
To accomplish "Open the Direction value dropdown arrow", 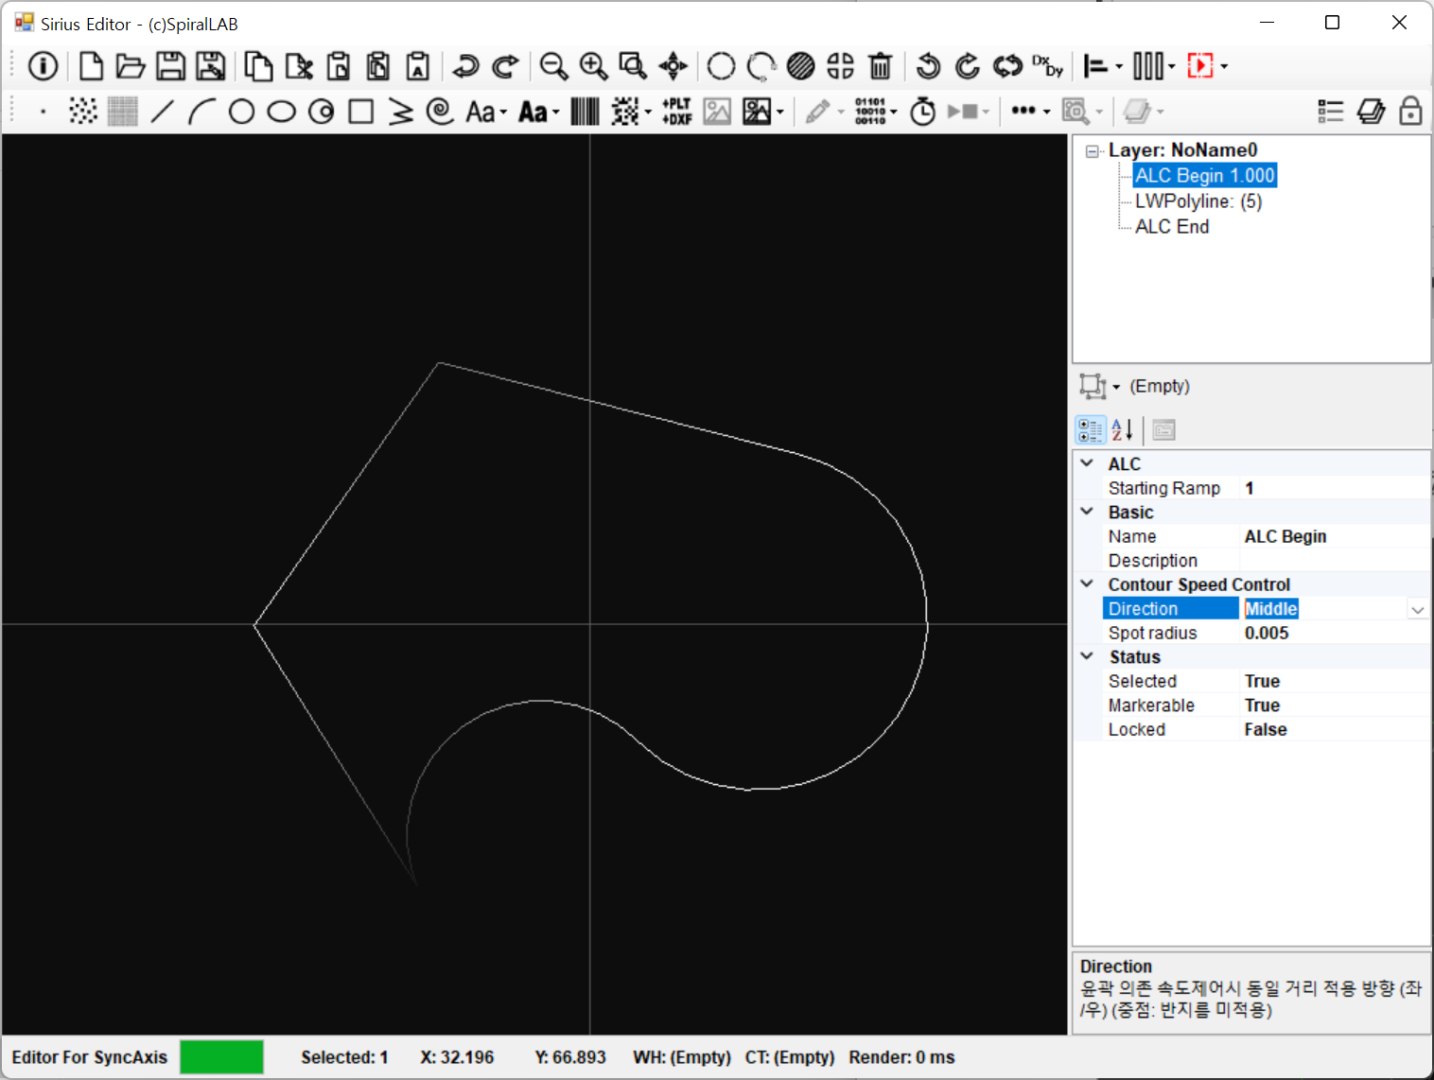I will [1417, 609].
